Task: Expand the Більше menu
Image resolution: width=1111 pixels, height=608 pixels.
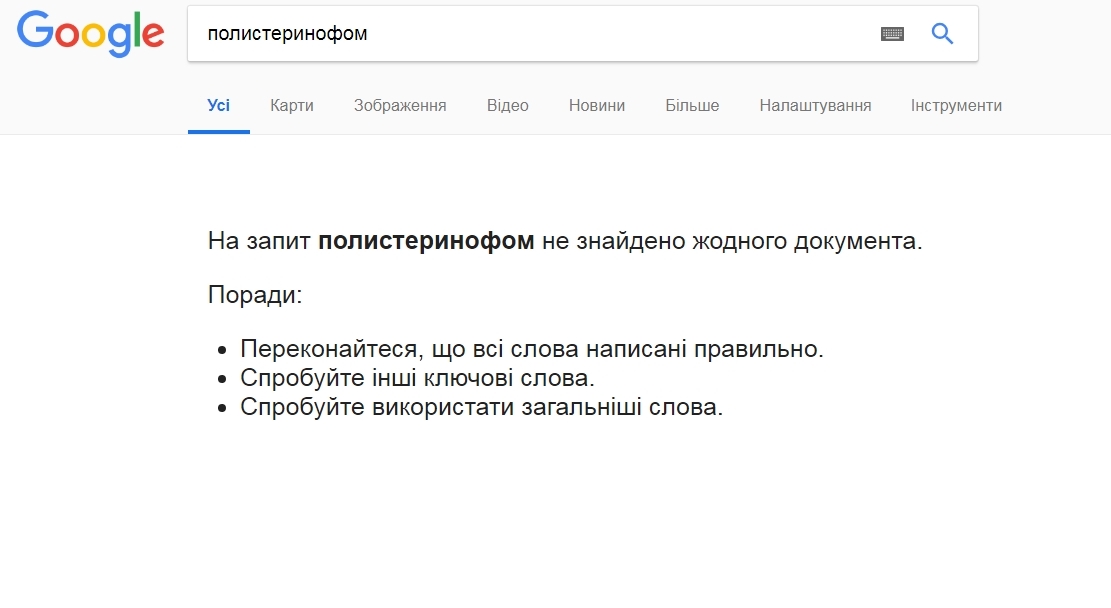Action: pyautogui.click(x=692, y=106)
